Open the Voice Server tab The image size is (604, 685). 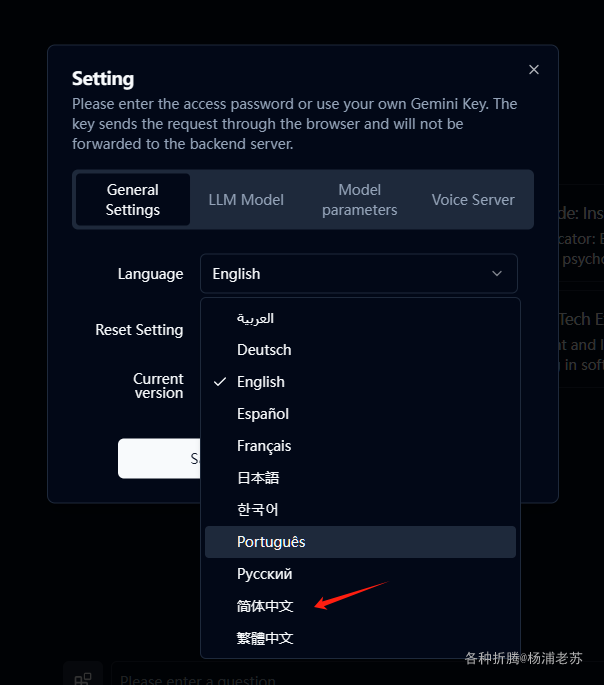473,200
